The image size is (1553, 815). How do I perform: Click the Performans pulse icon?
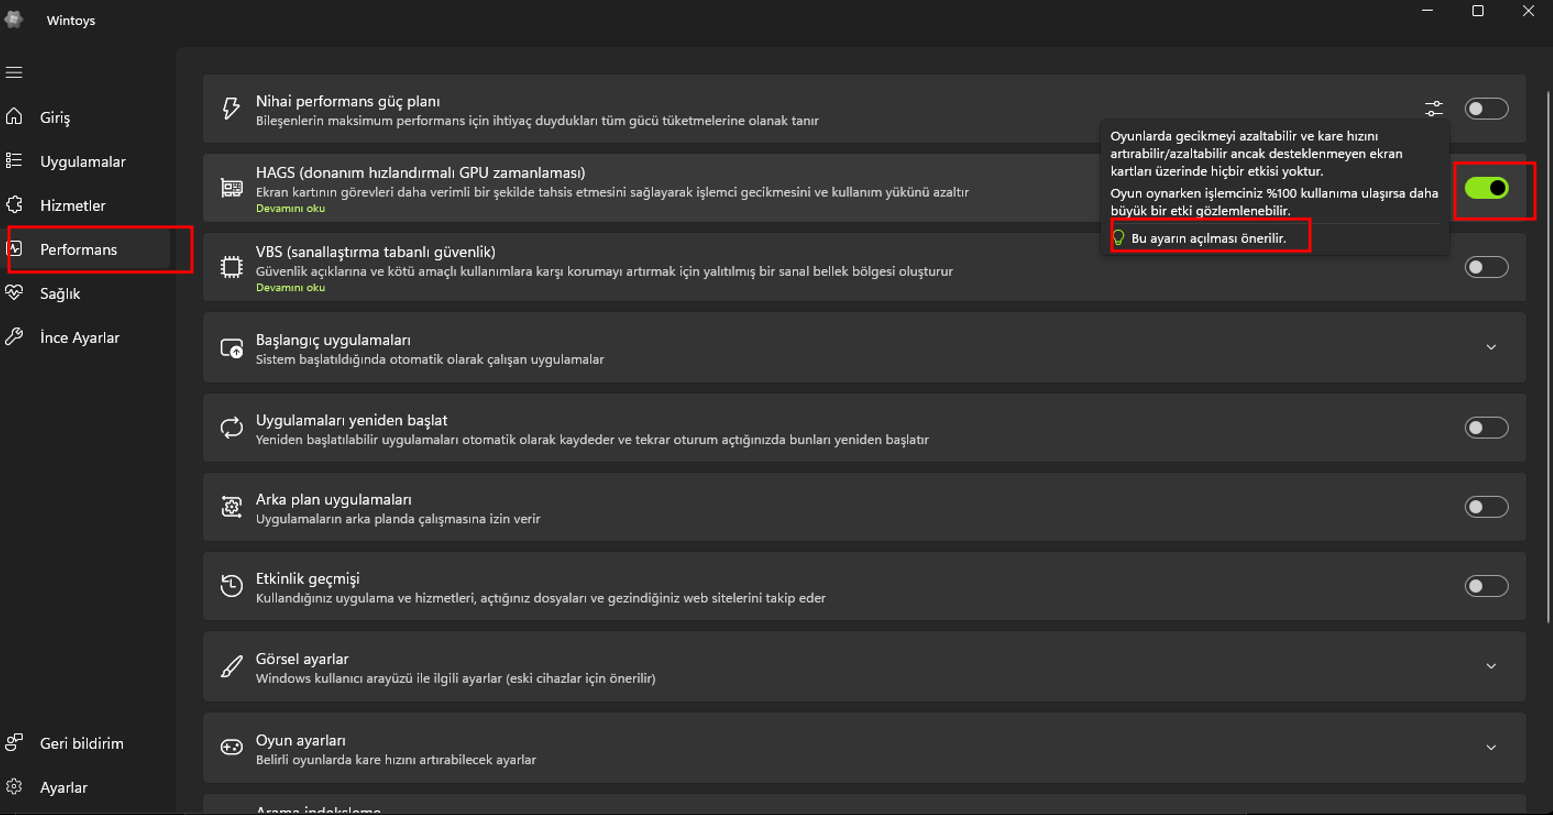(14, 249)
